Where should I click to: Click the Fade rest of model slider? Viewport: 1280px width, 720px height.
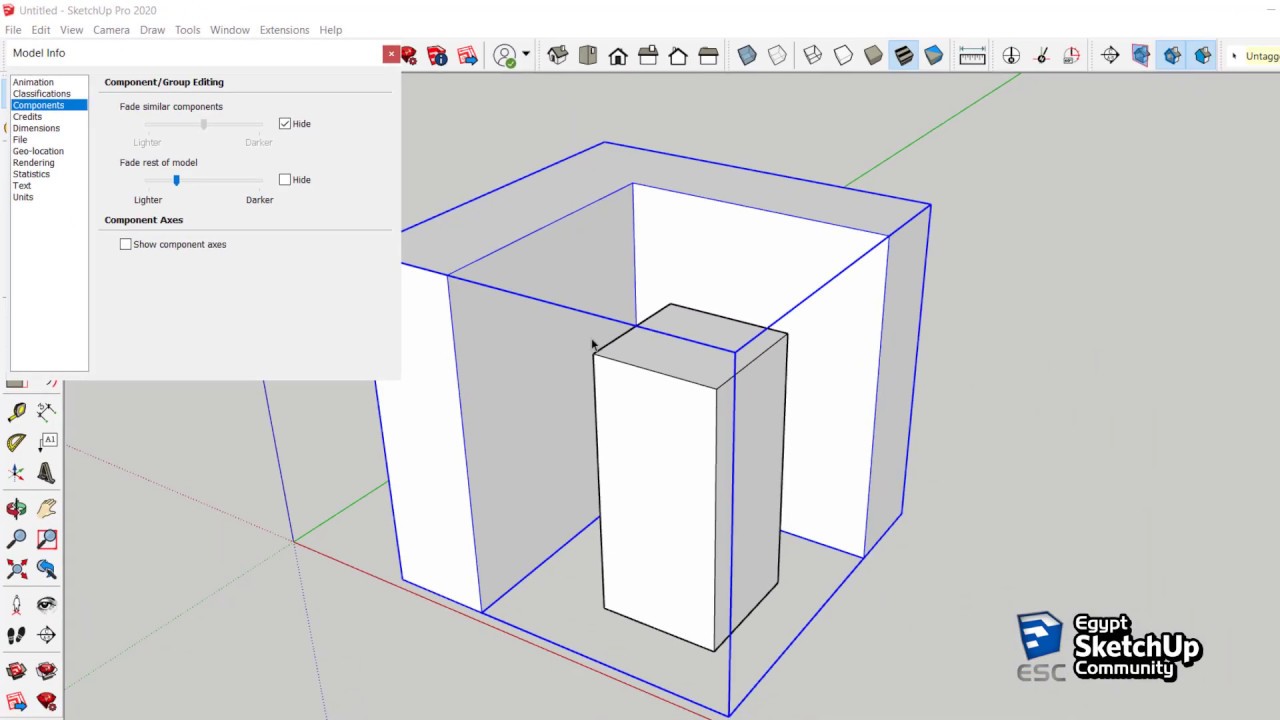[204, 180]
